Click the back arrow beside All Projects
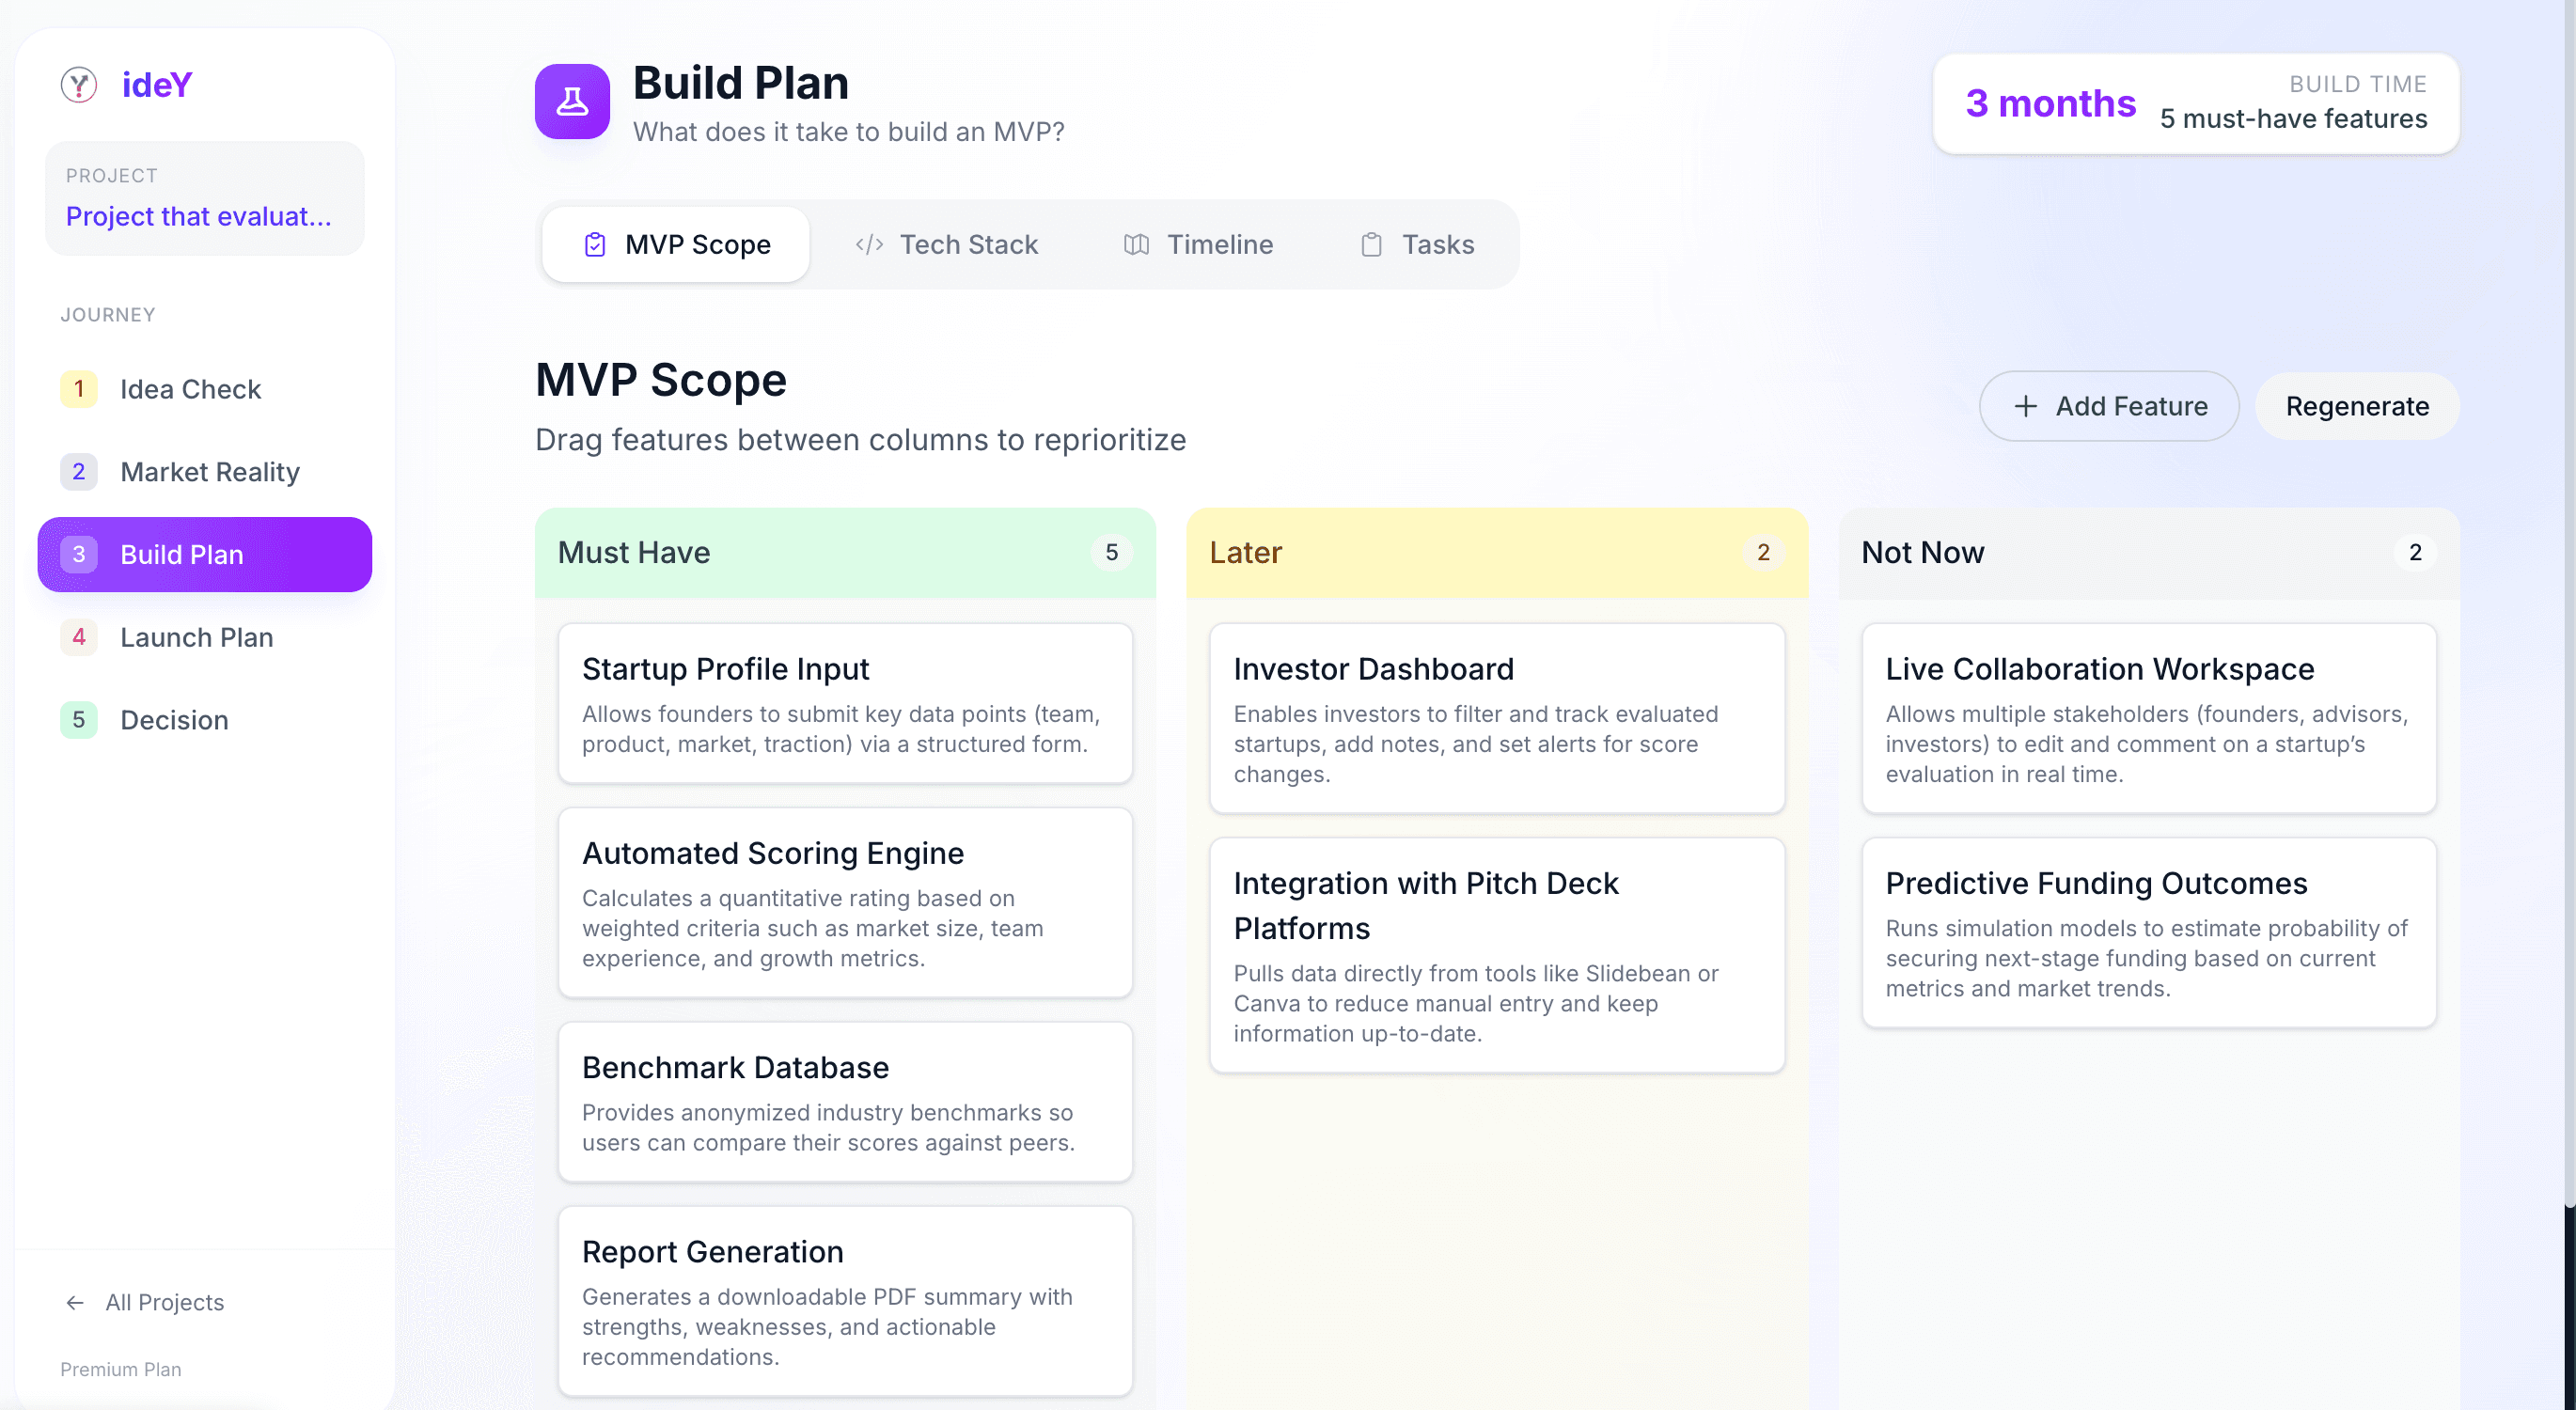Viewport: 2576px width, 1410px height. (x=75, y=1302)
